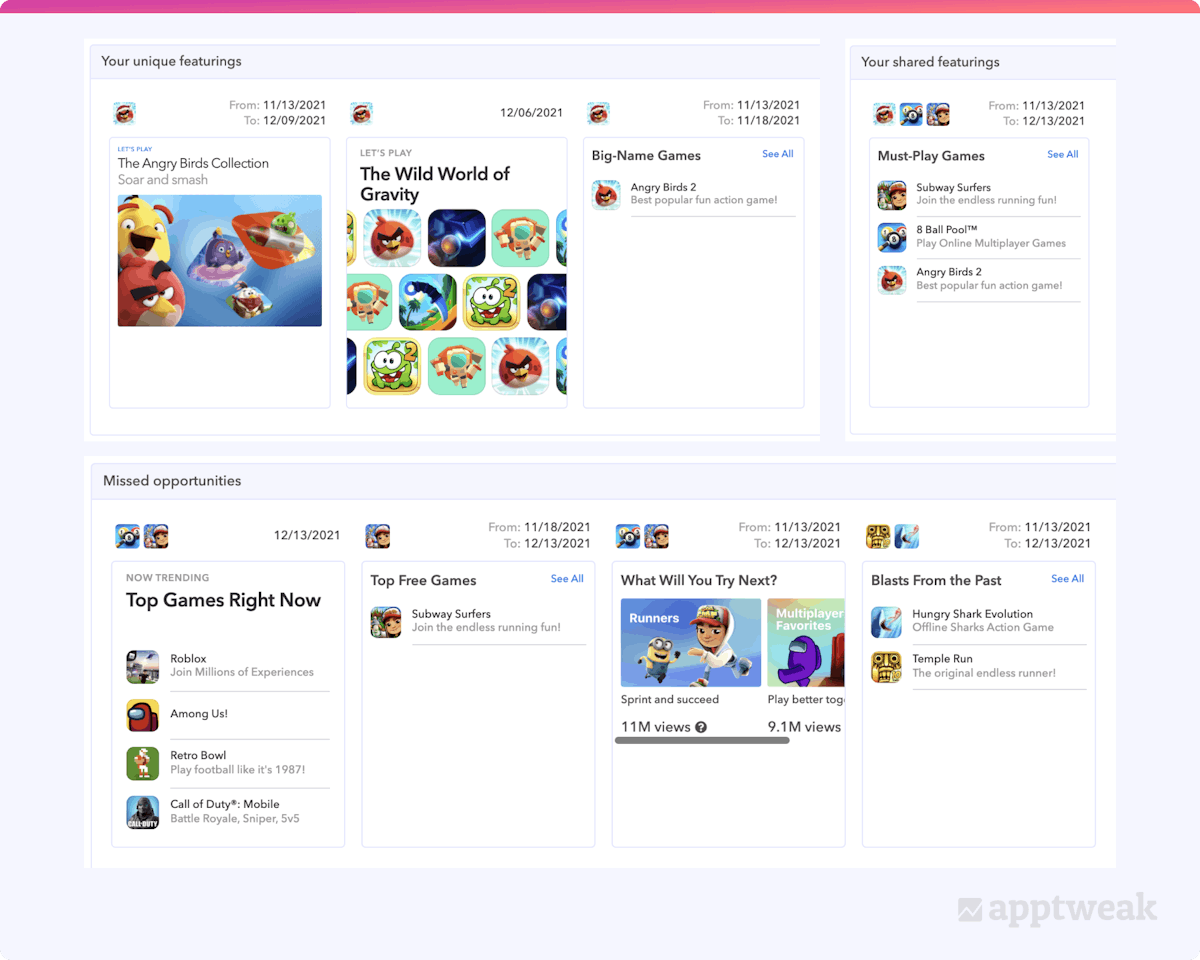Image resolution: width=1200 pixels, height=960 pixels.
Task: Select the Roblox icon in Top Games Right Now
Action: tap(143, 665)
